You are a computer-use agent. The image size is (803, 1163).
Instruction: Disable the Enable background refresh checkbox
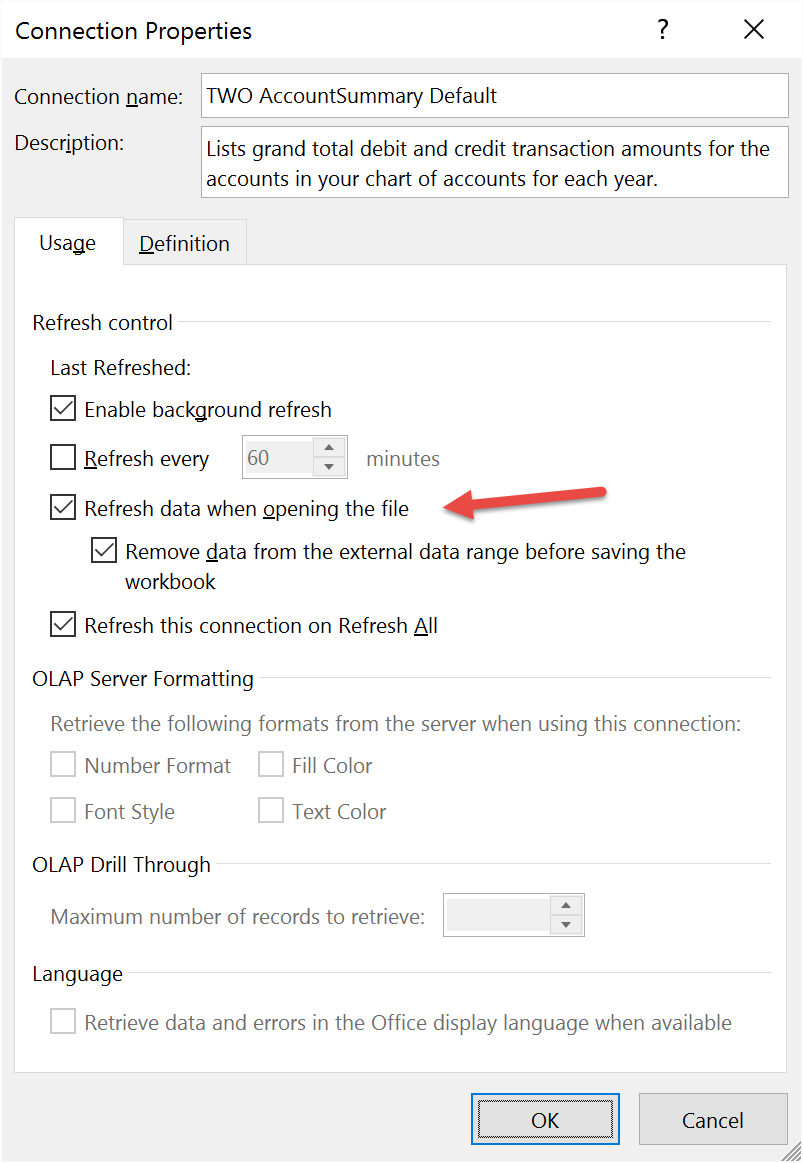pos(63,409)
